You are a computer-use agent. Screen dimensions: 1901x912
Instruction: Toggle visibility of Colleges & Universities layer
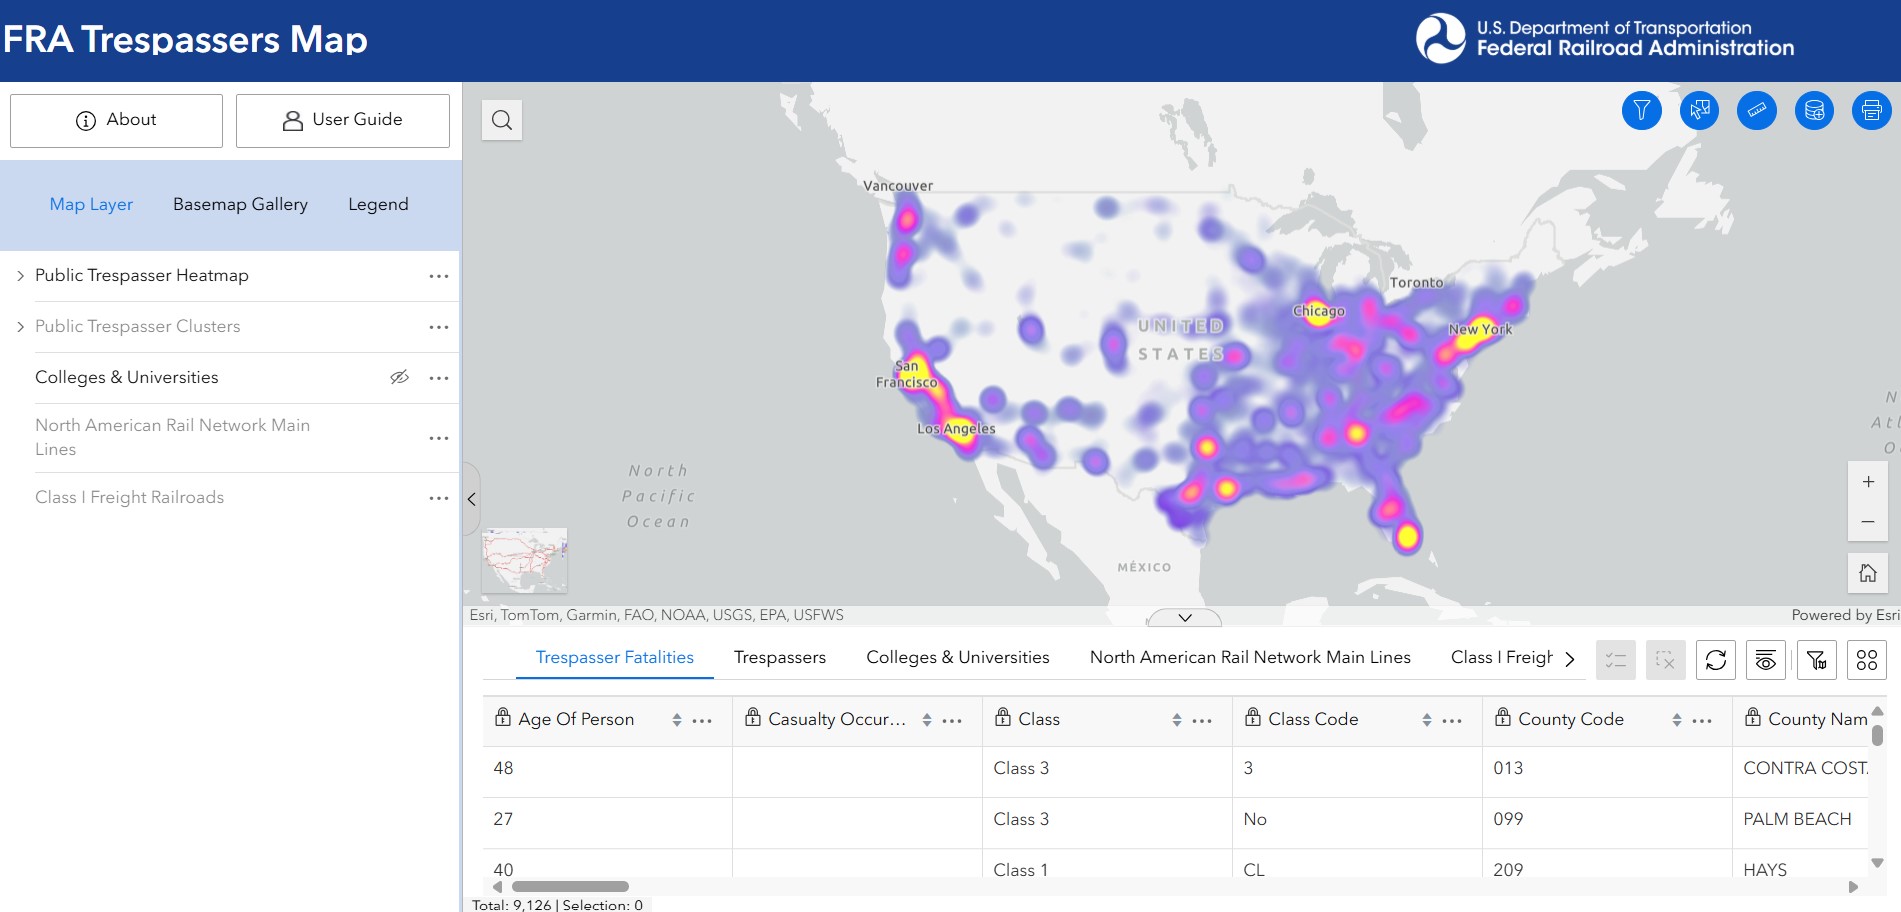400,377
